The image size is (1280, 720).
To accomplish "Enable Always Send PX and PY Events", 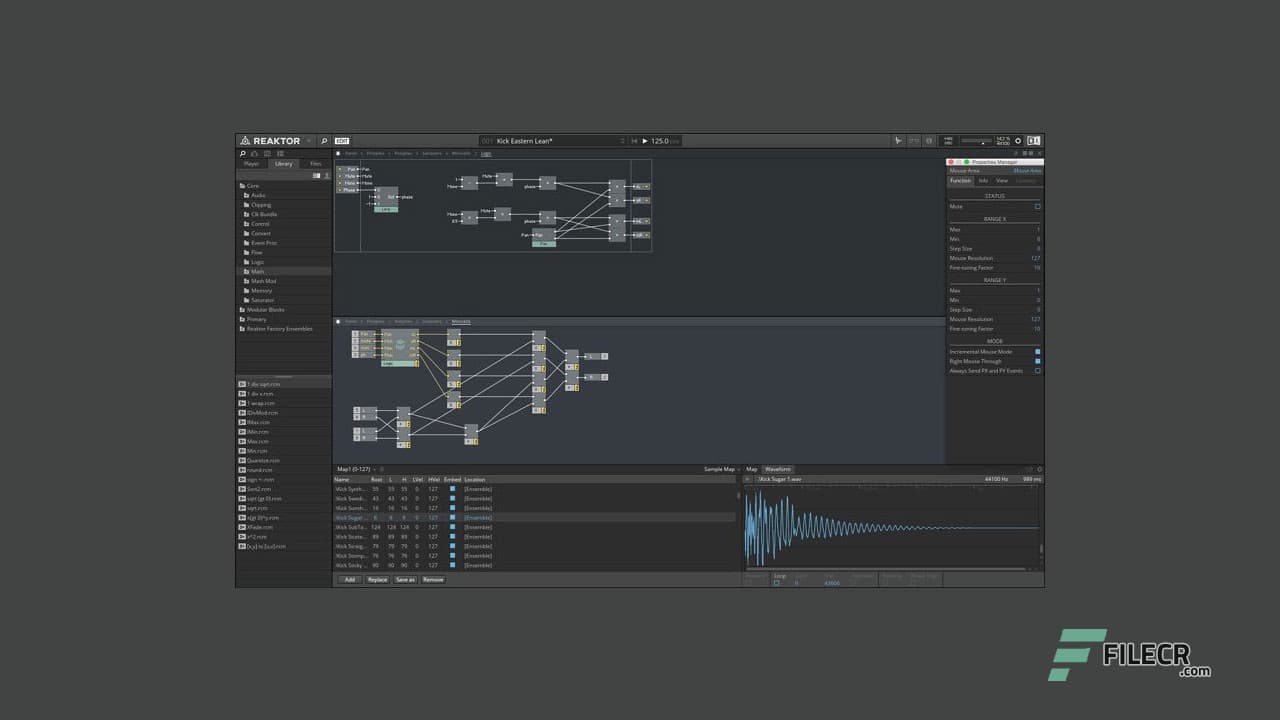I will (x=1037, y=370).
